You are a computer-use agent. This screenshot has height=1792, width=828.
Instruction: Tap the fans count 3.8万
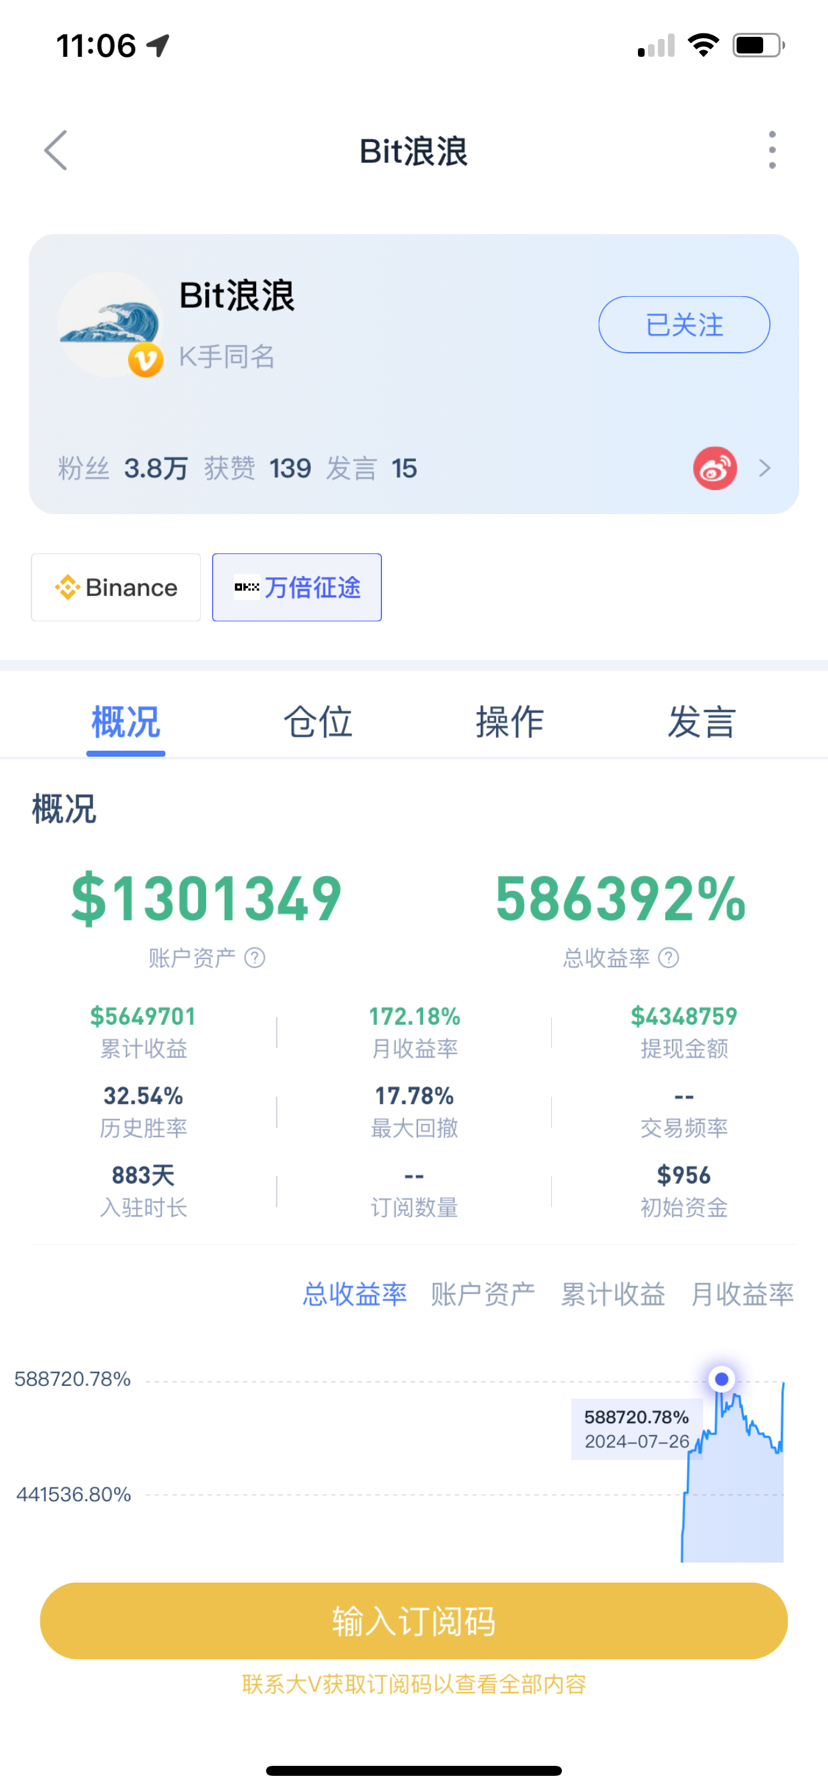click(156, 468)
